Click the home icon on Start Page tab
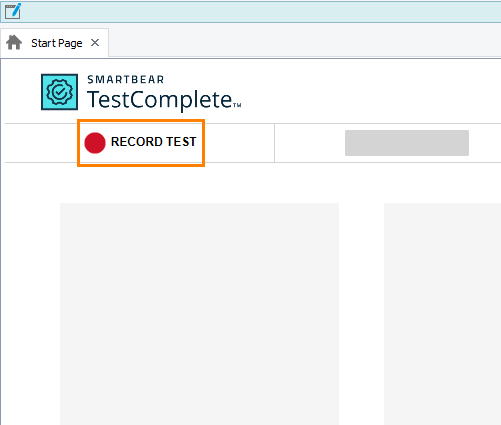This screenshot has width=501, height=425. [14, 43]
